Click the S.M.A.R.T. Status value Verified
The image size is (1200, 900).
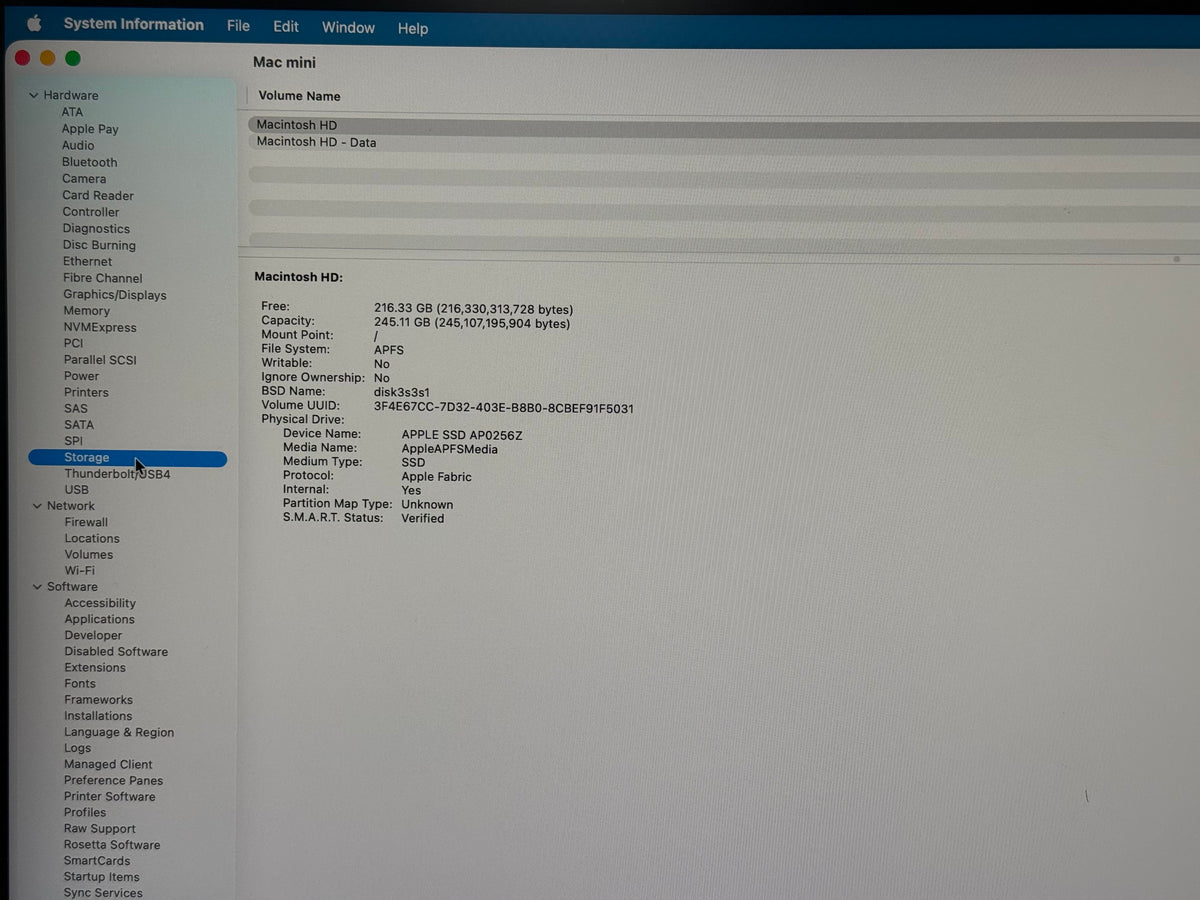(423, 519)
